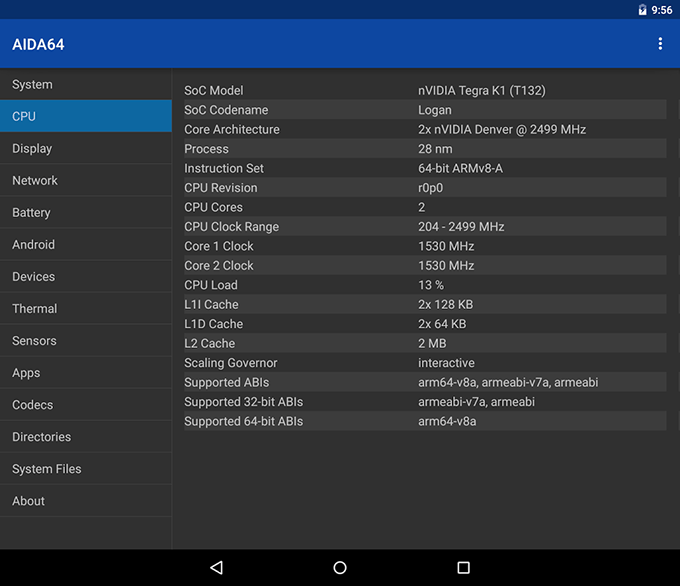Open the Codecs section
The height and width of the screenshot is (586, 680).
pos(86,405)
